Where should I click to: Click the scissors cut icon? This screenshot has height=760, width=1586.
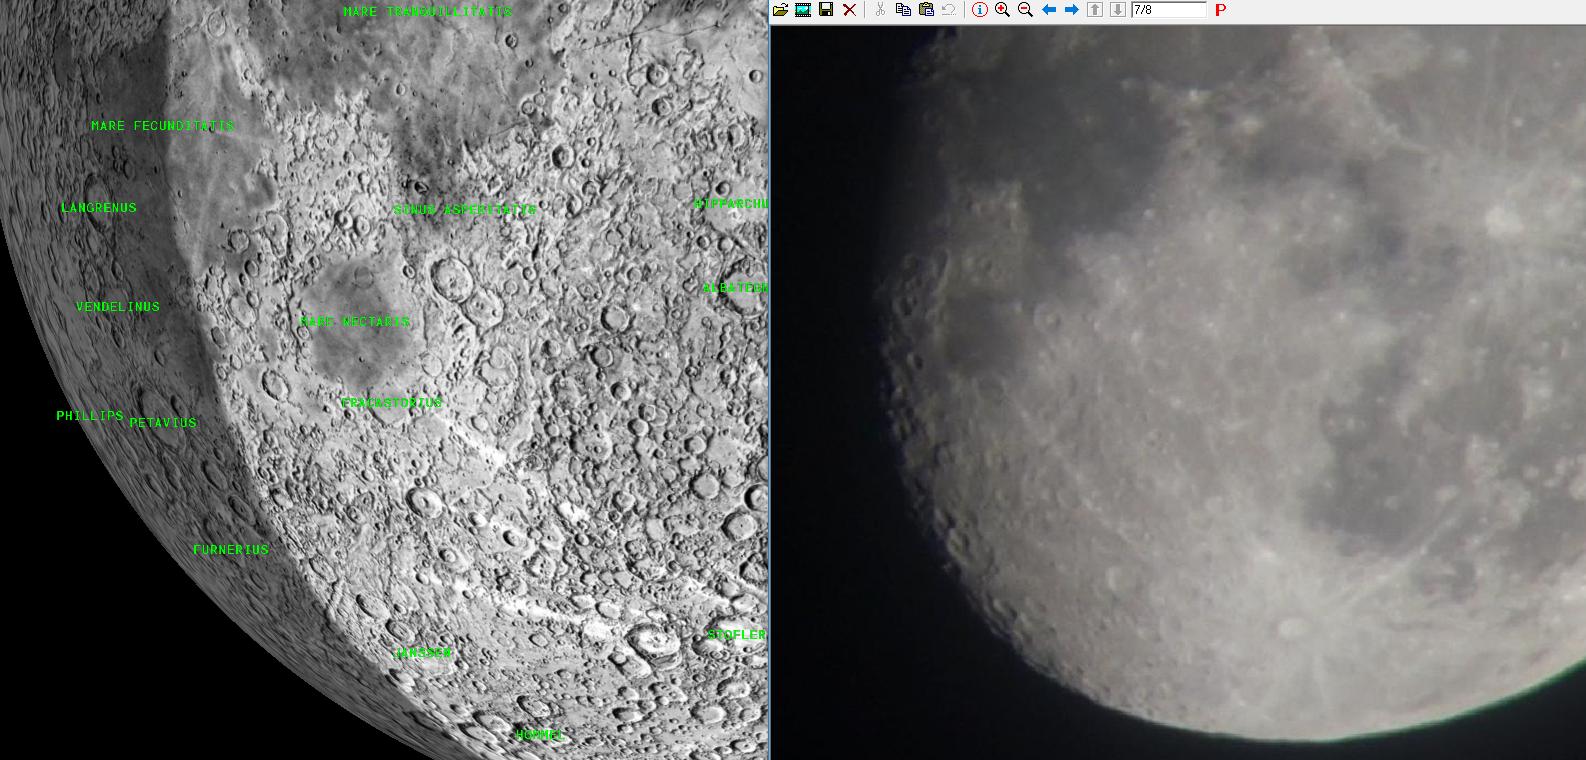[880, 10]
